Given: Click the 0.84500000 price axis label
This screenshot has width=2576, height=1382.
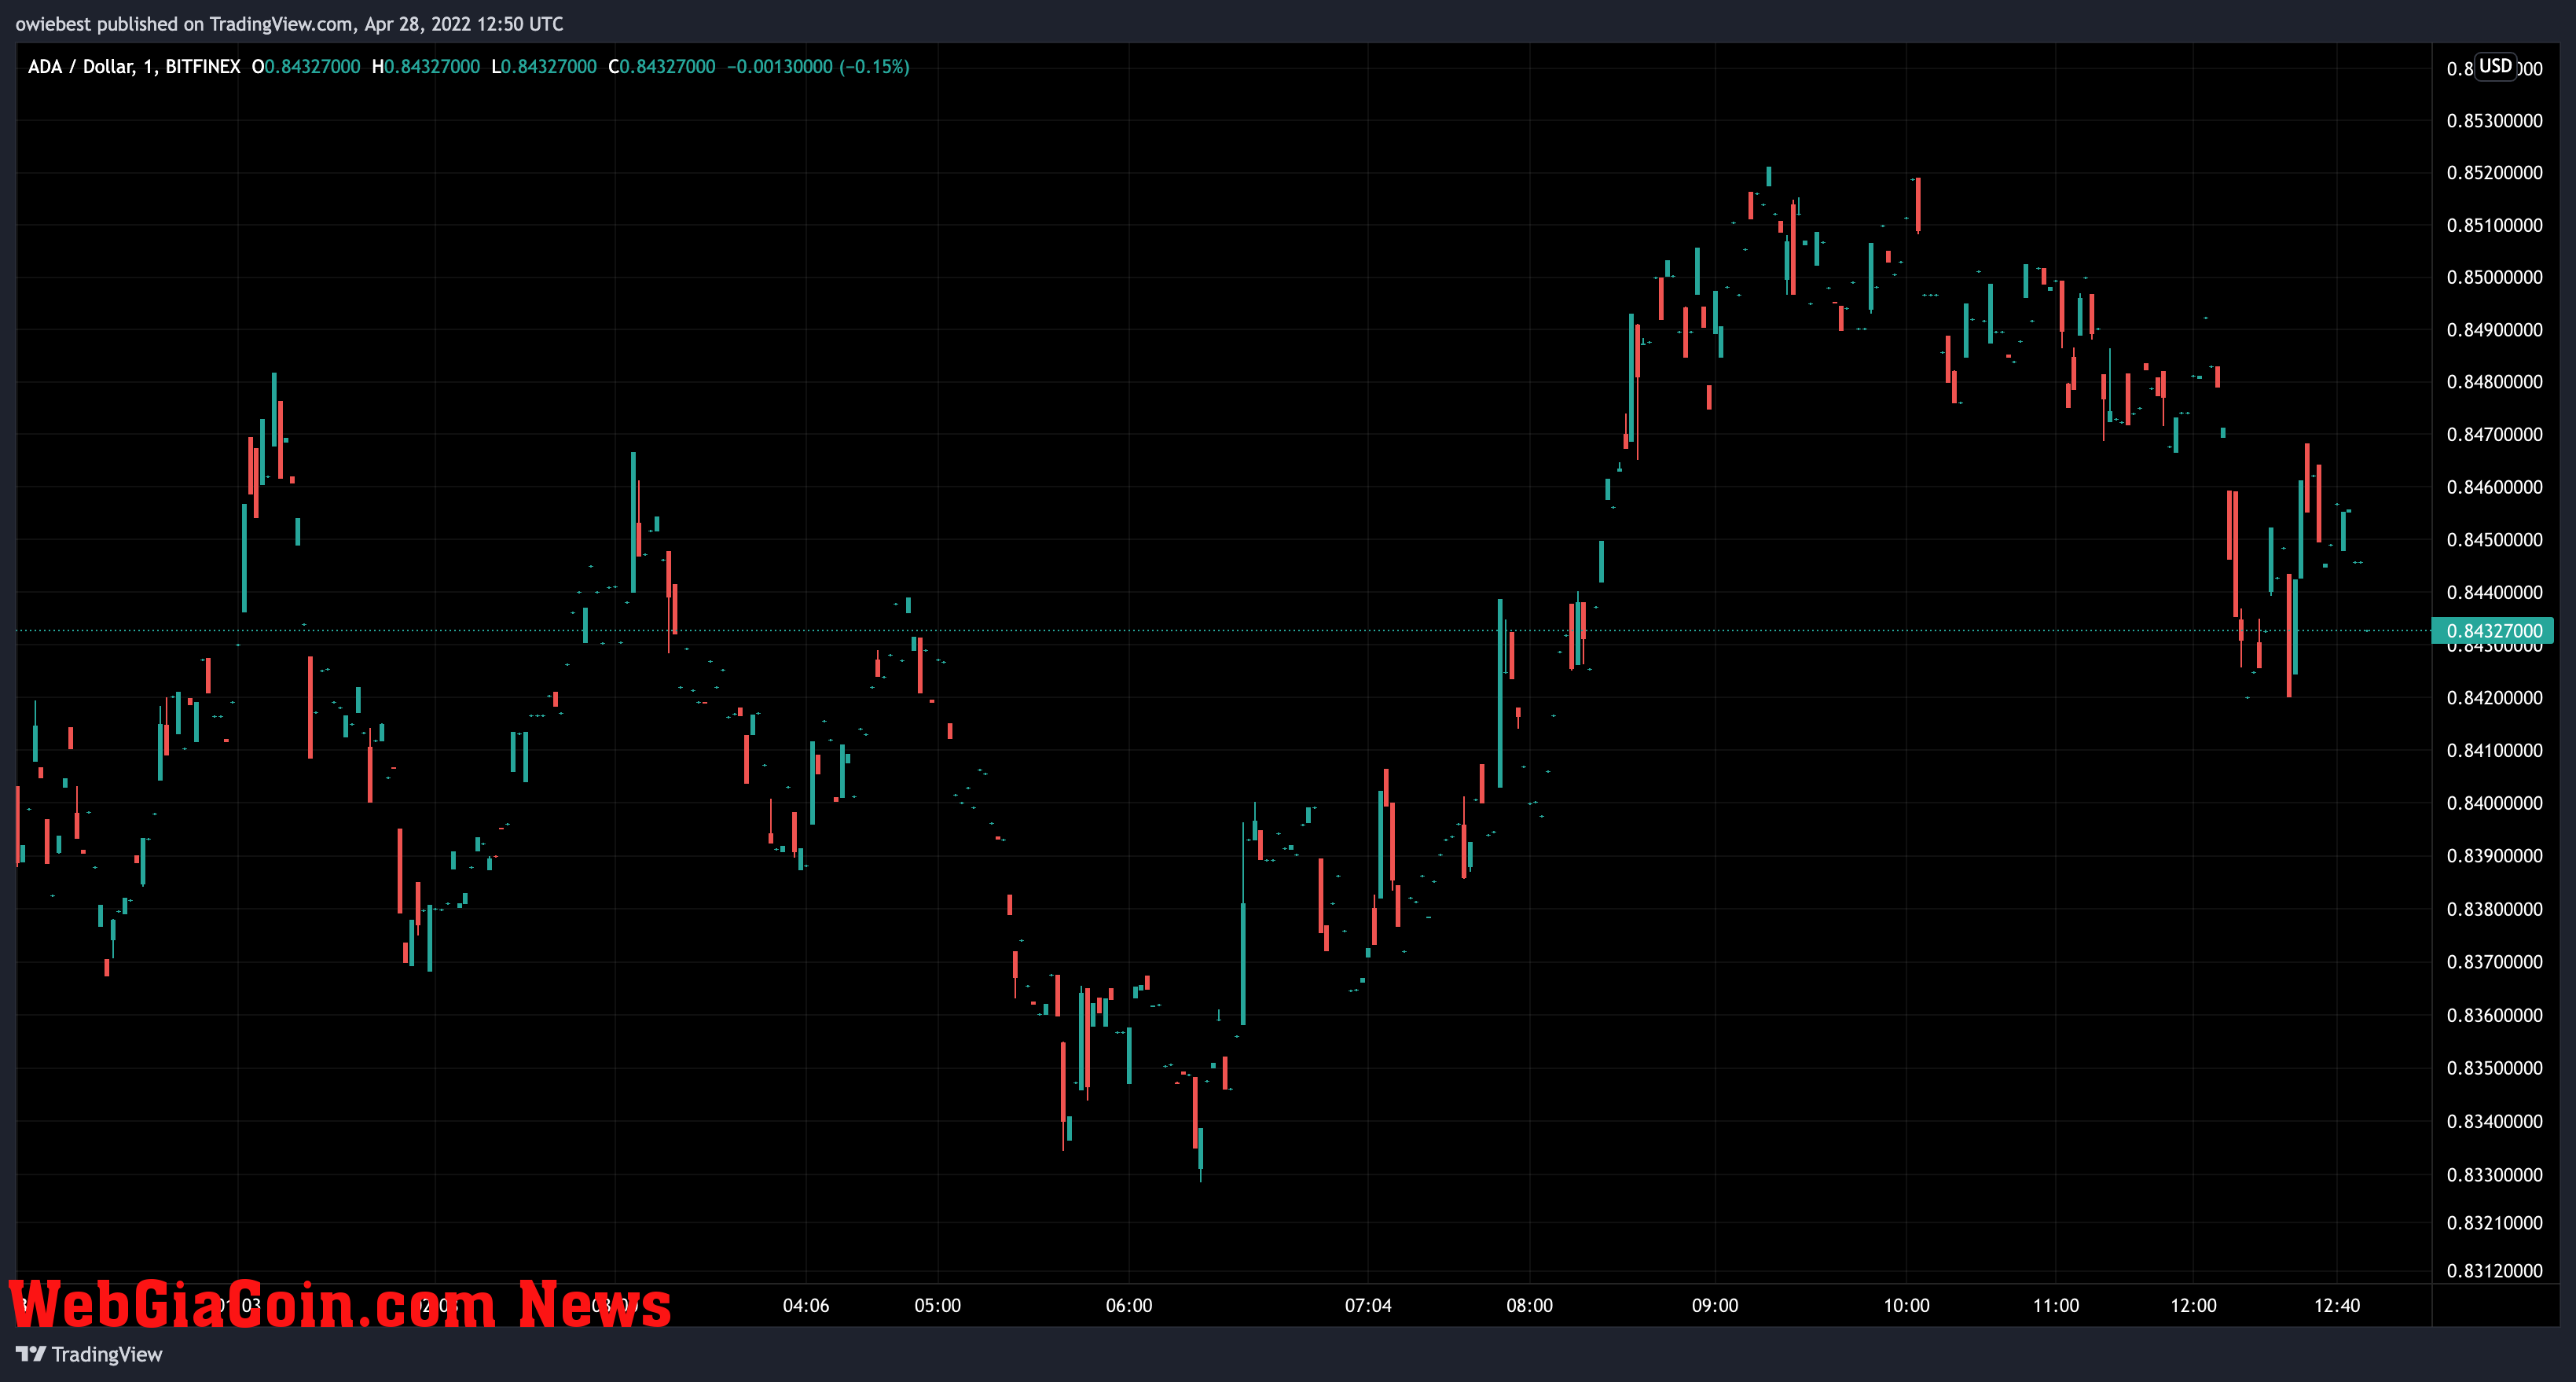Looking at the screenshot, I should [x=2494, y=540].
